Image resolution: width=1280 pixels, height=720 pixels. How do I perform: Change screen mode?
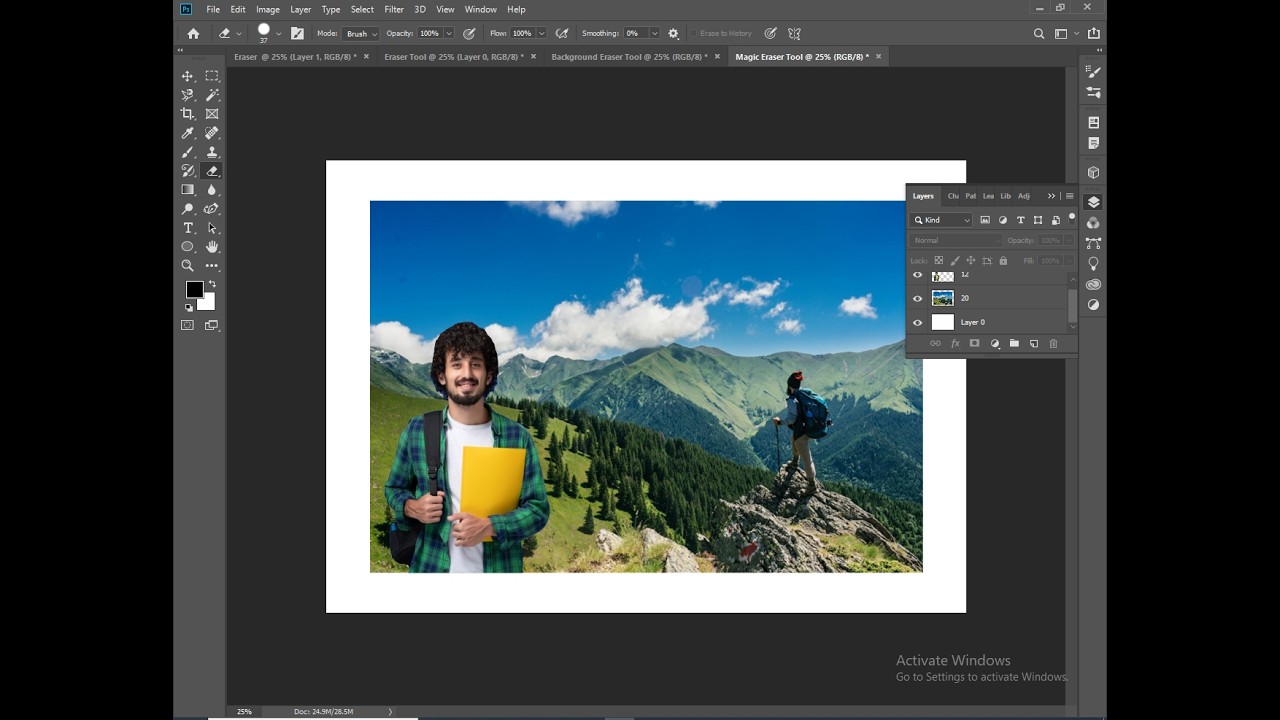point(212,325)
